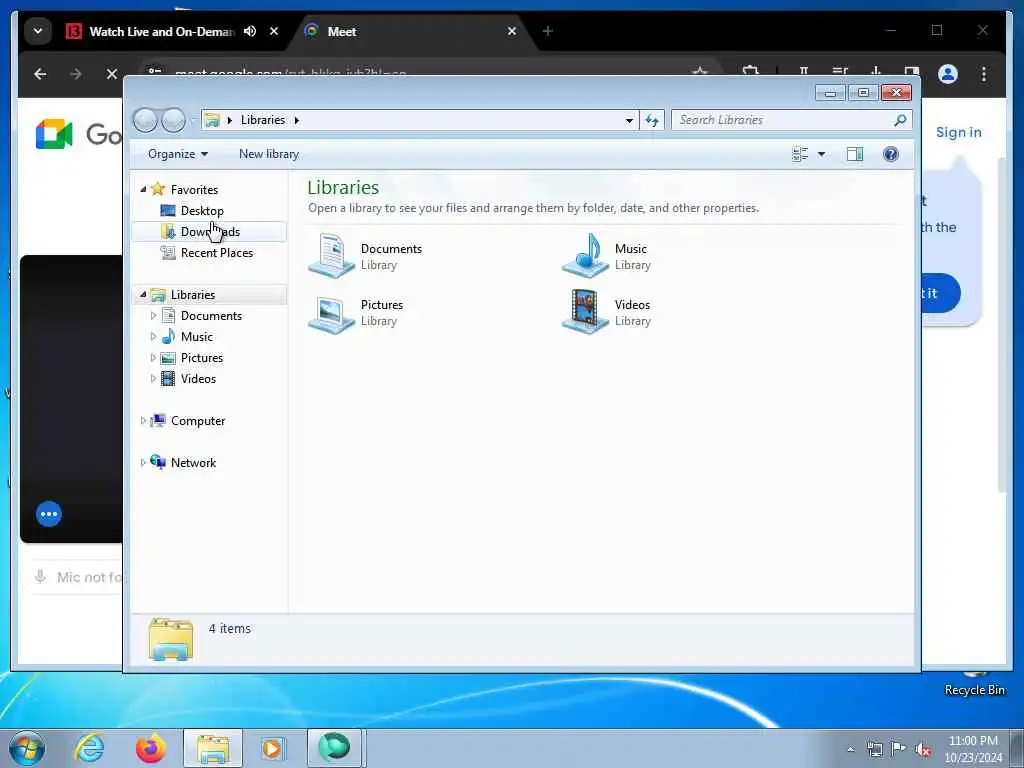Click Chrome's back arrow button
The width and height of the screenshot is (1024, 768).
[x=40, y=74]
